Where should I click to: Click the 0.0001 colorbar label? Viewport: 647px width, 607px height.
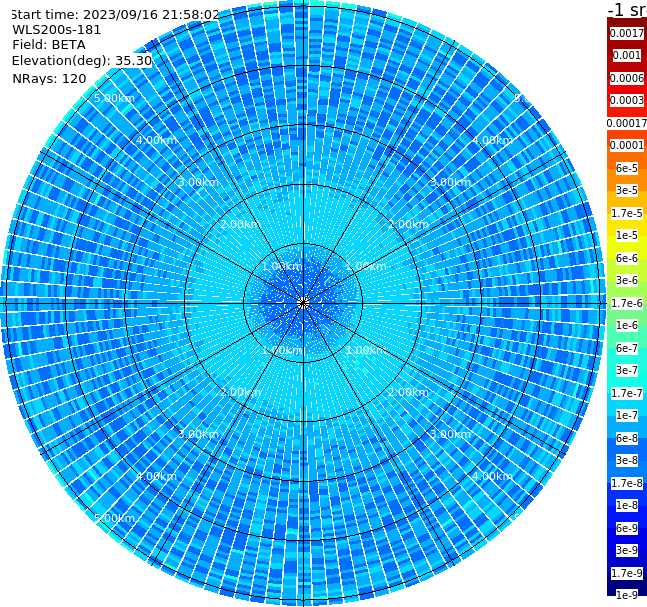pos(627,145)
